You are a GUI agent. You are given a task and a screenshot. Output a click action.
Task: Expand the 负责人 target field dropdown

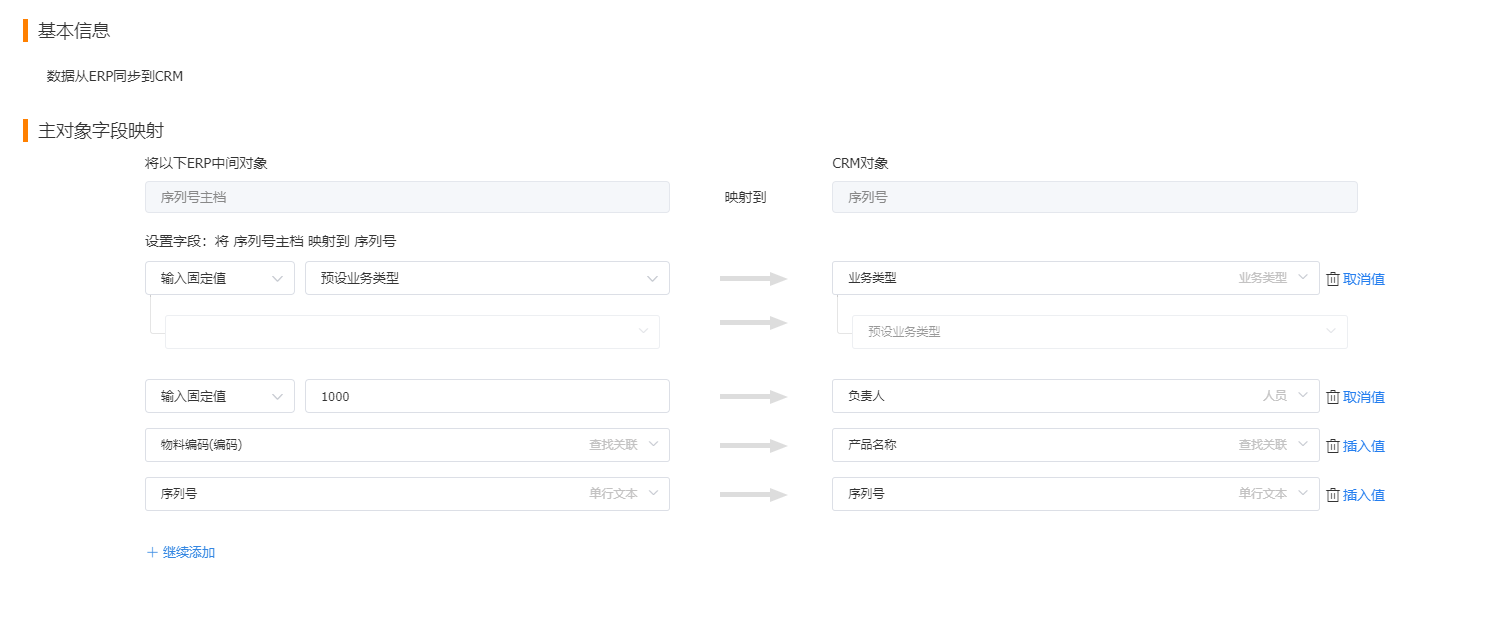1075,396
